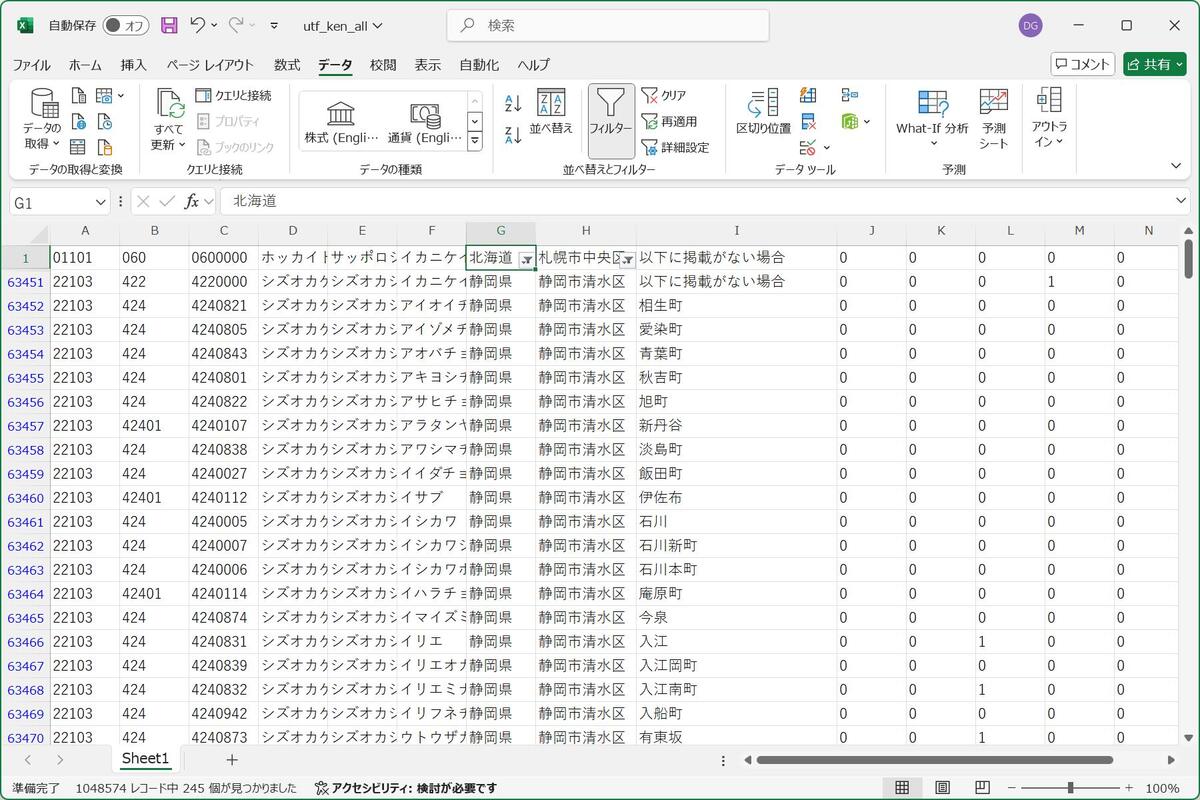
Task: Click the Existing Connections icon
Action: pos(104,148)
